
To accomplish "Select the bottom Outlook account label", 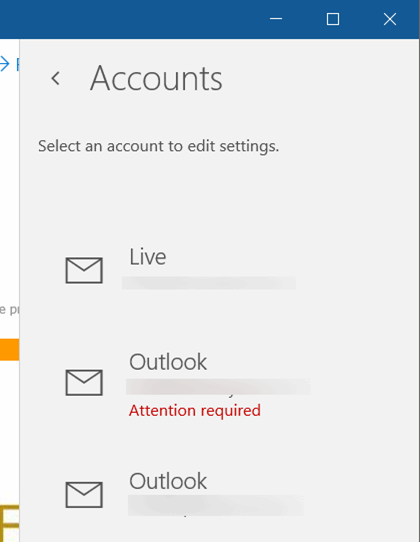I will [x=168, y=481].
